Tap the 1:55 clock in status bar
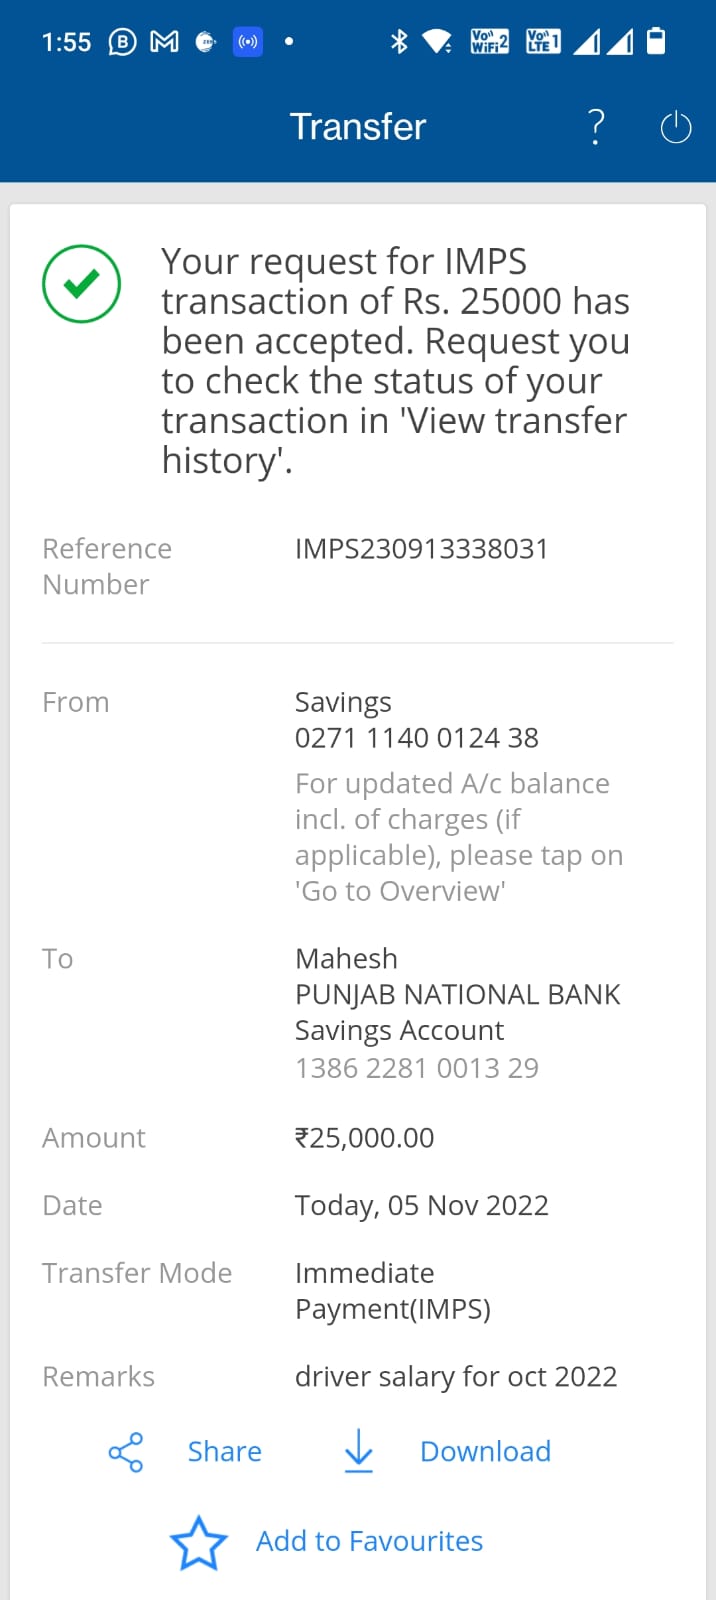Screen dimensions: 716x1600 point(66,42)
